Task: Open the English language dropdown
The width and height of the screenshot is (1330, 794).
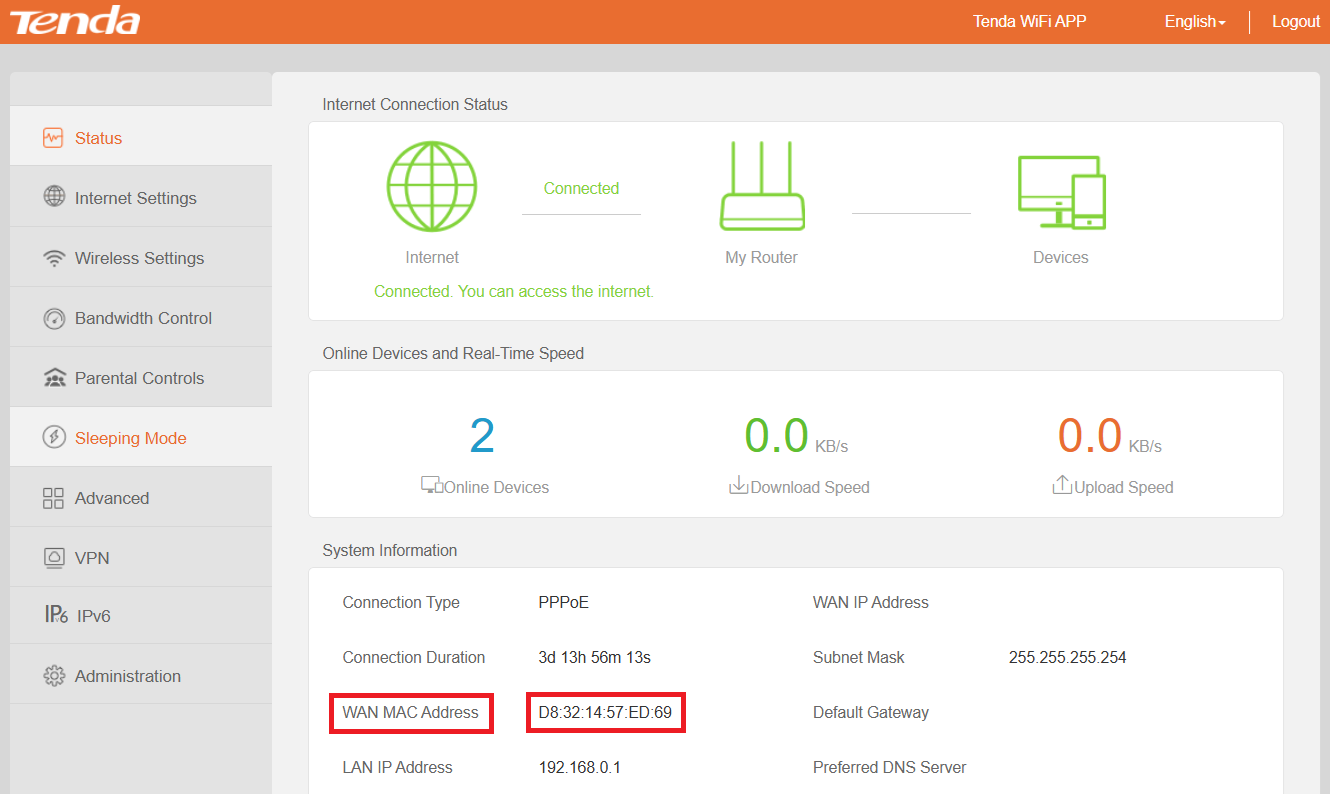Action: coord(1195,22)
